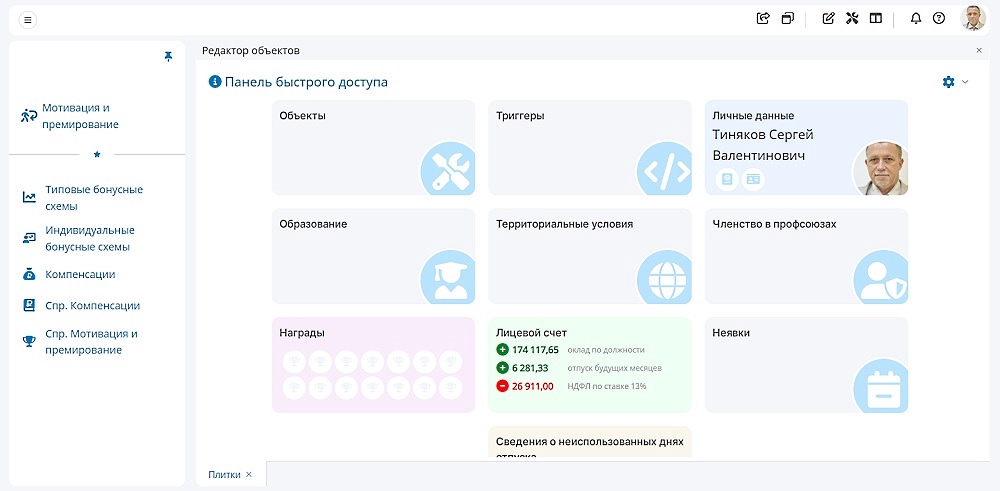The width and height of the screenshot is (1000, 491).
Task: Click the pin icon in sidebar
Action: click(x=168, y=57)
